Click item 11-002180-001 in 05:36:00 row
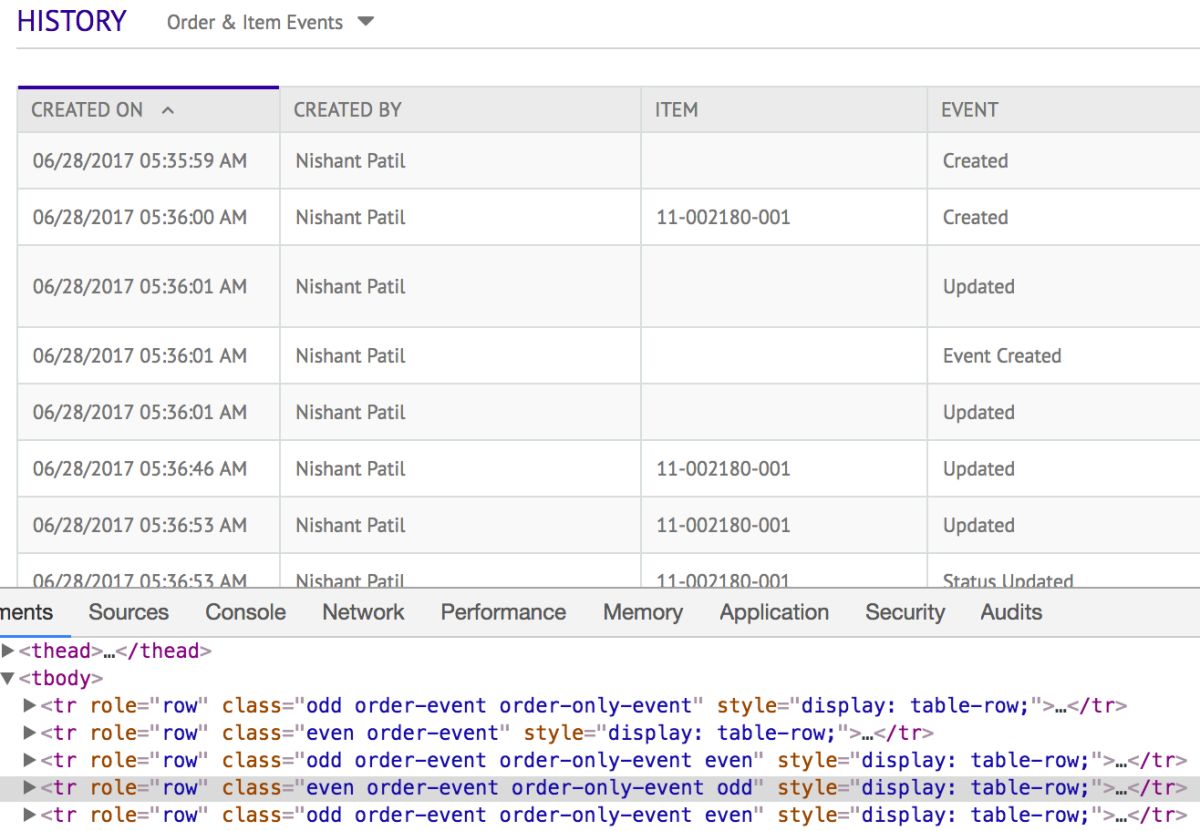This screenshot has height=831, width=1200. click(x=723, y=217)
